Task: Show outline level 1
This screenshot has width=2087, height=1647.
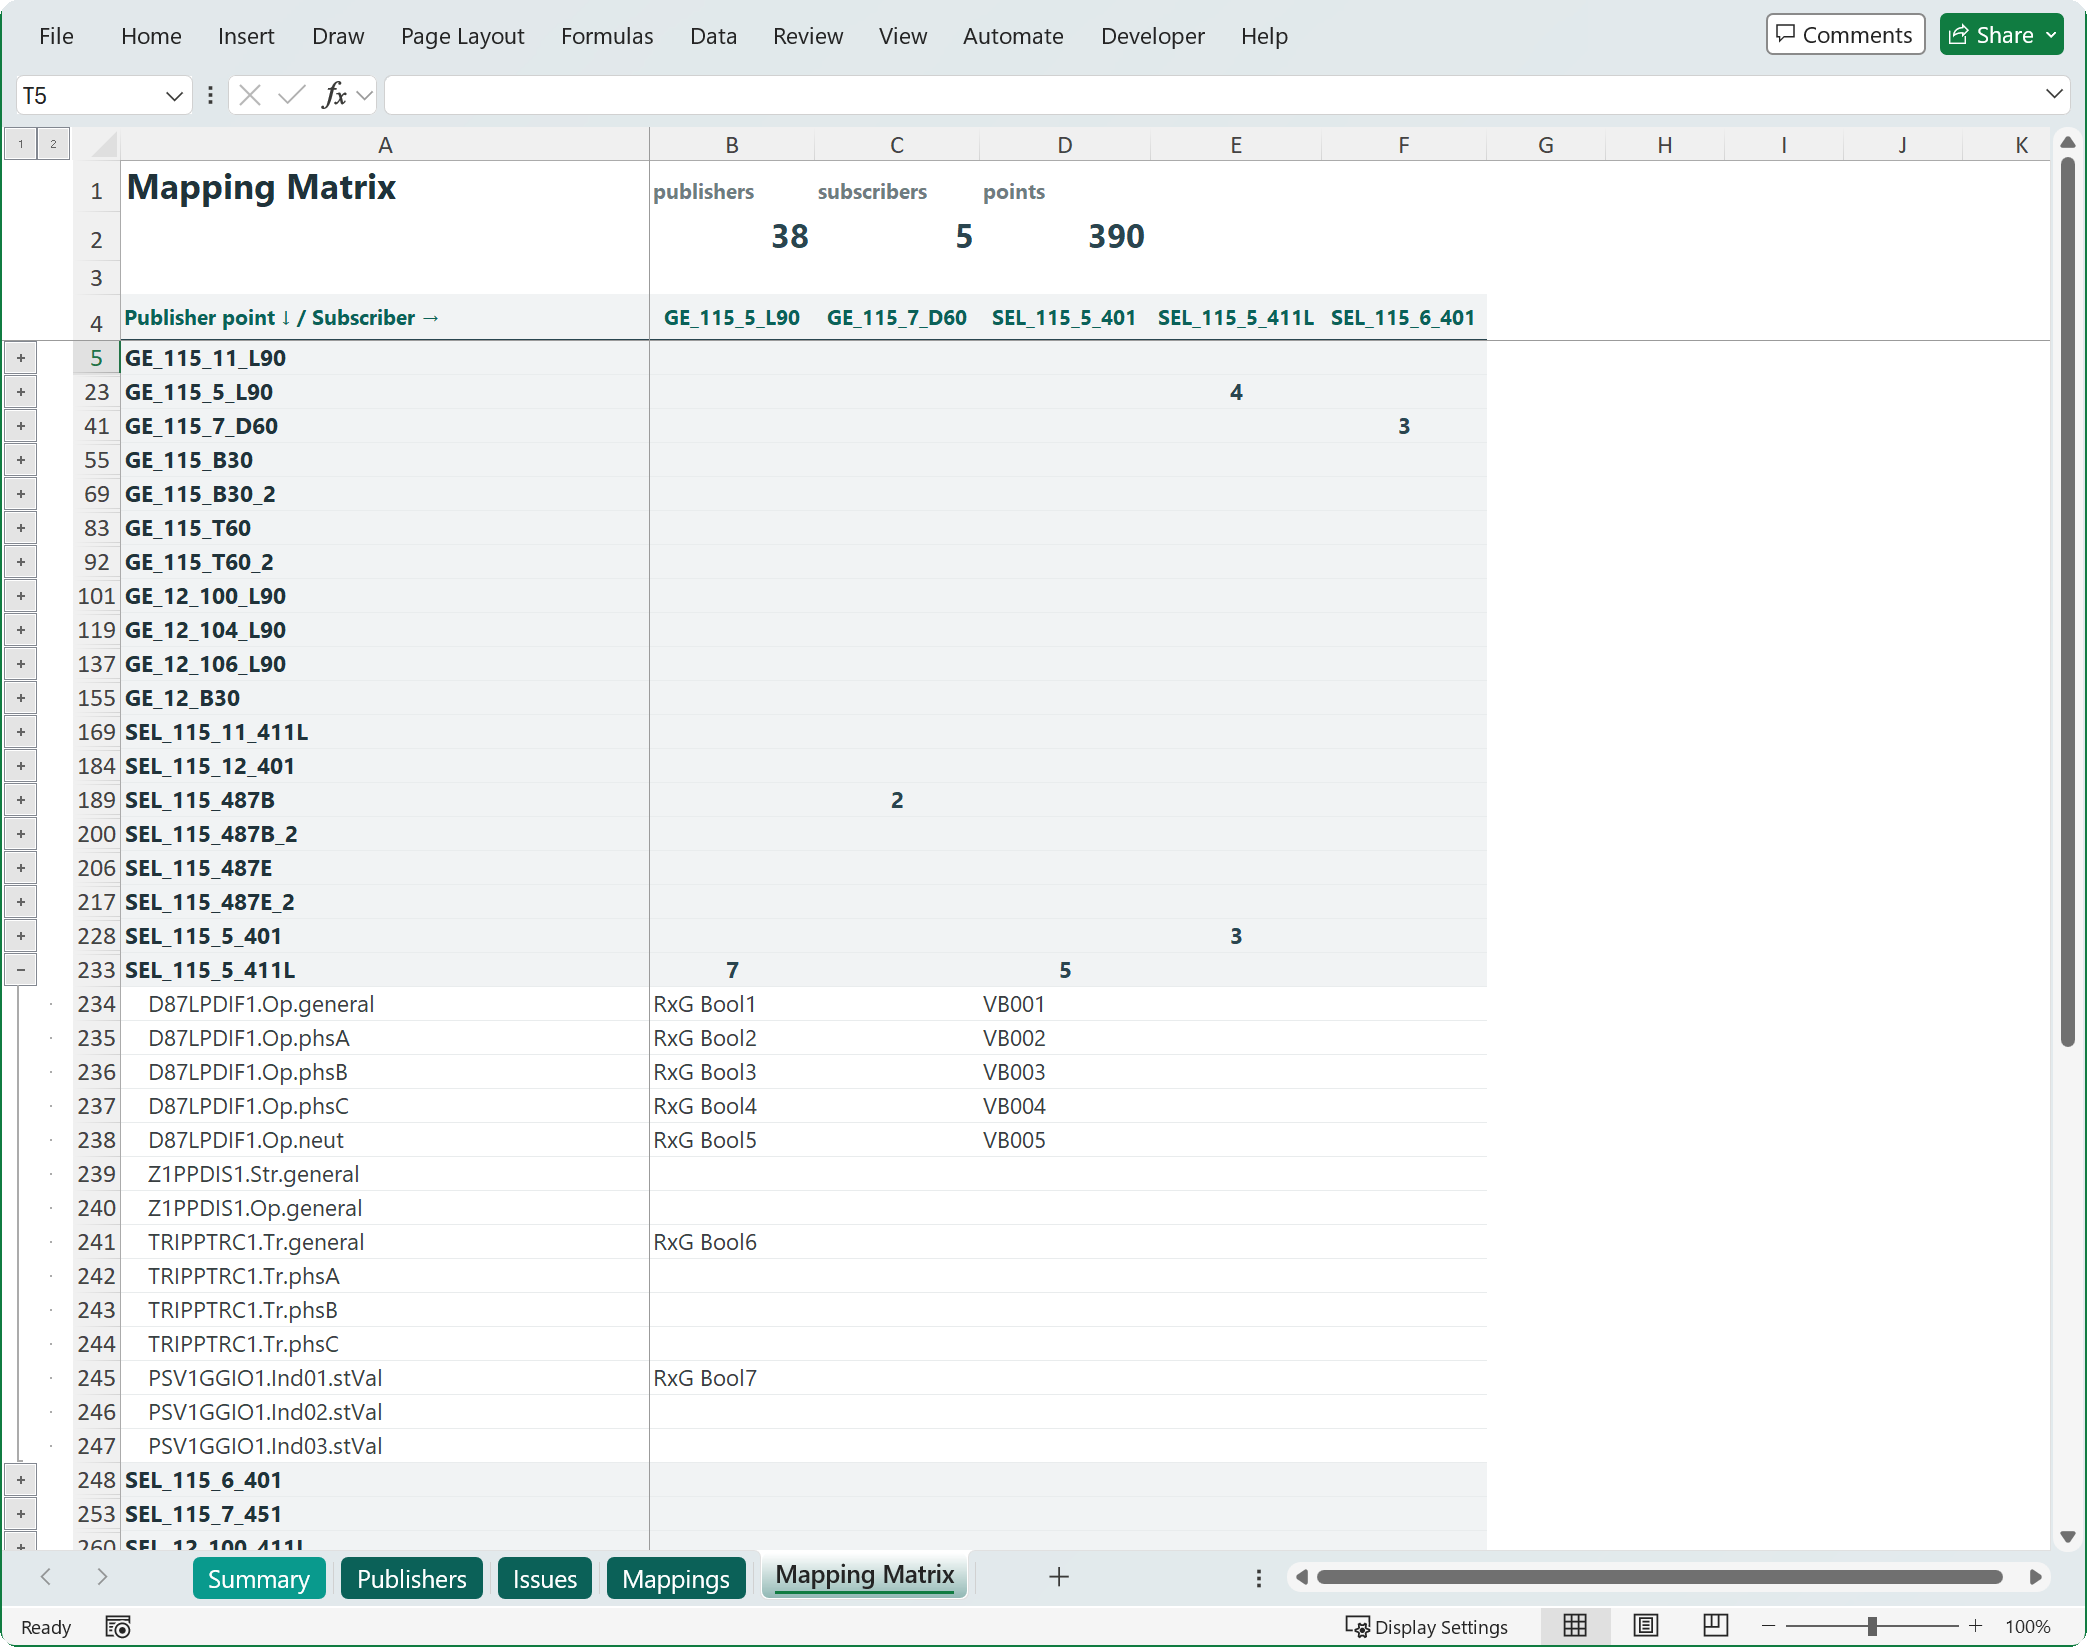Action: (20, 144)
